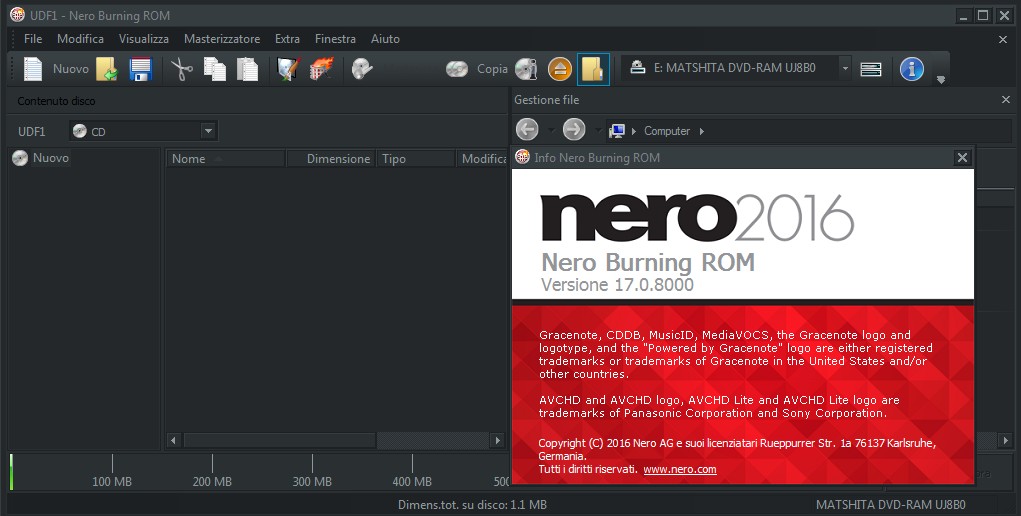Toggle the file browser folder icon
1021x516 pixels.
point(593,69)
